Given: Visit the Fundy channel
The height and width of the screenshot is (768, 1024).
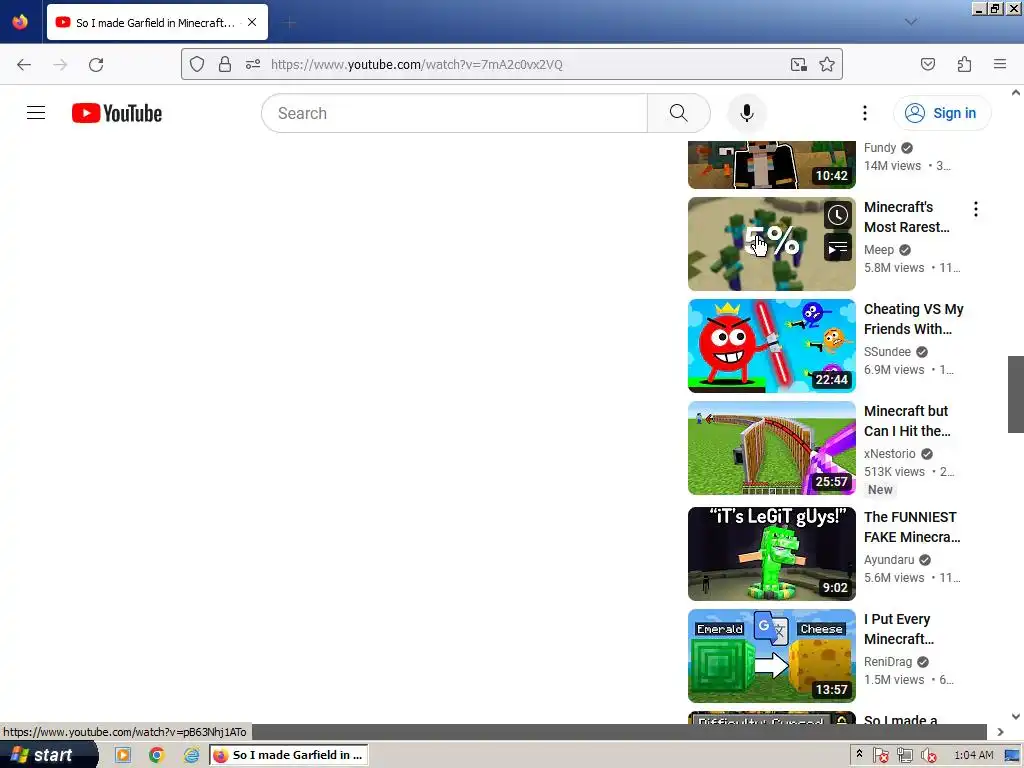Looking at the screenshot, I should coord(880,148).
